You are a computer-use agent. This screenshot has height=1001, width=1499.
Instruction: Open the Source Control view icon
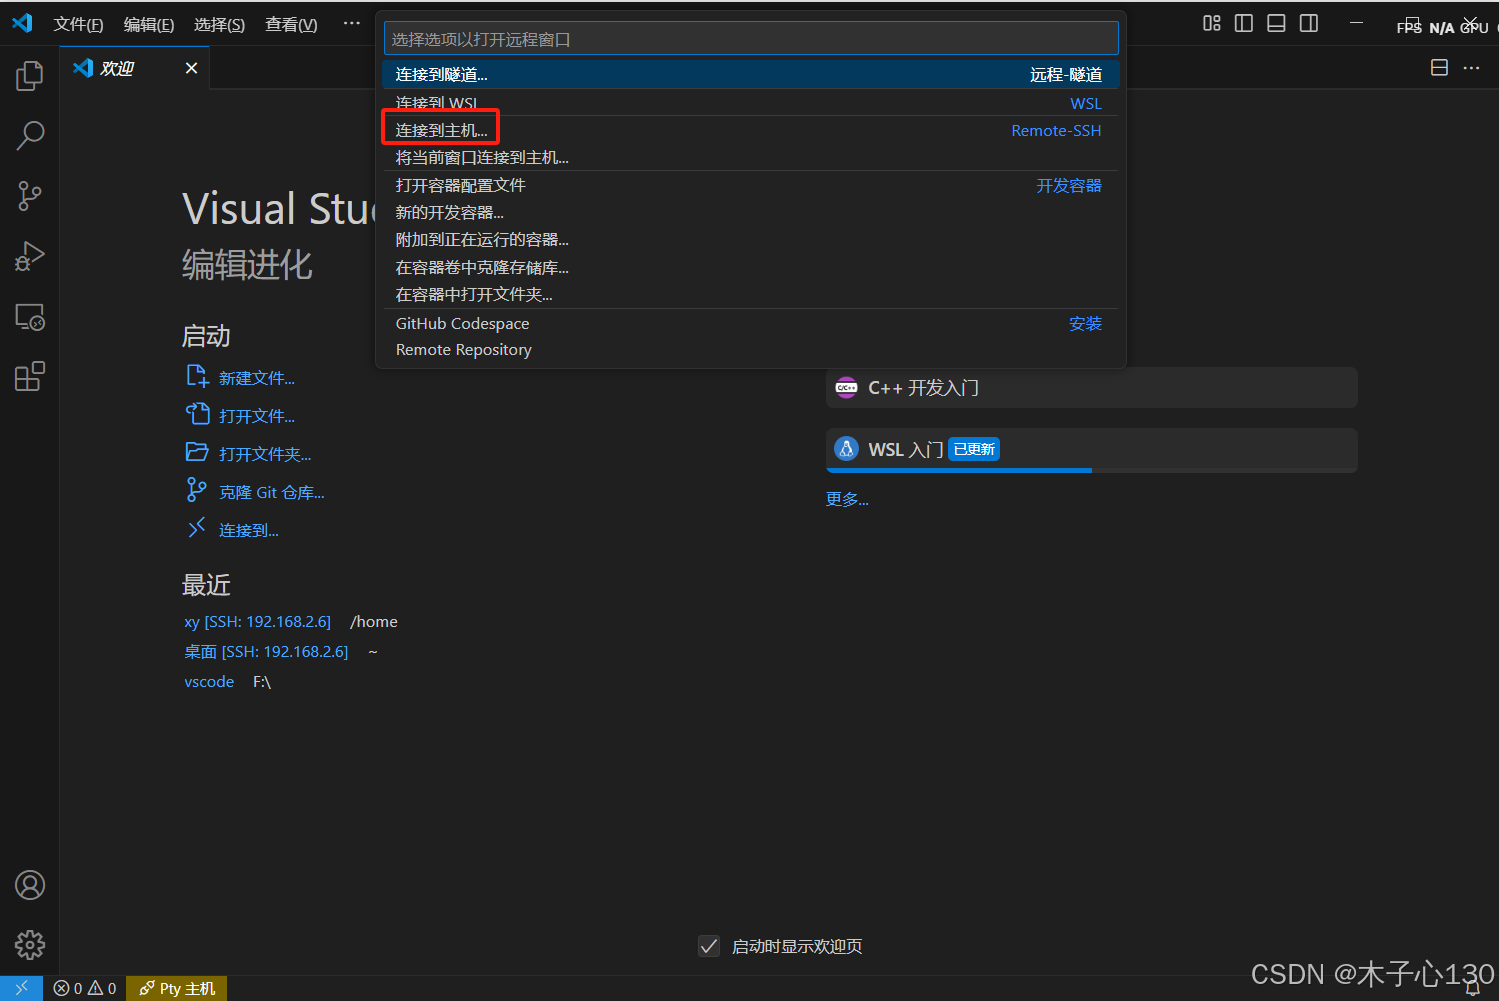tap(29, 196)
